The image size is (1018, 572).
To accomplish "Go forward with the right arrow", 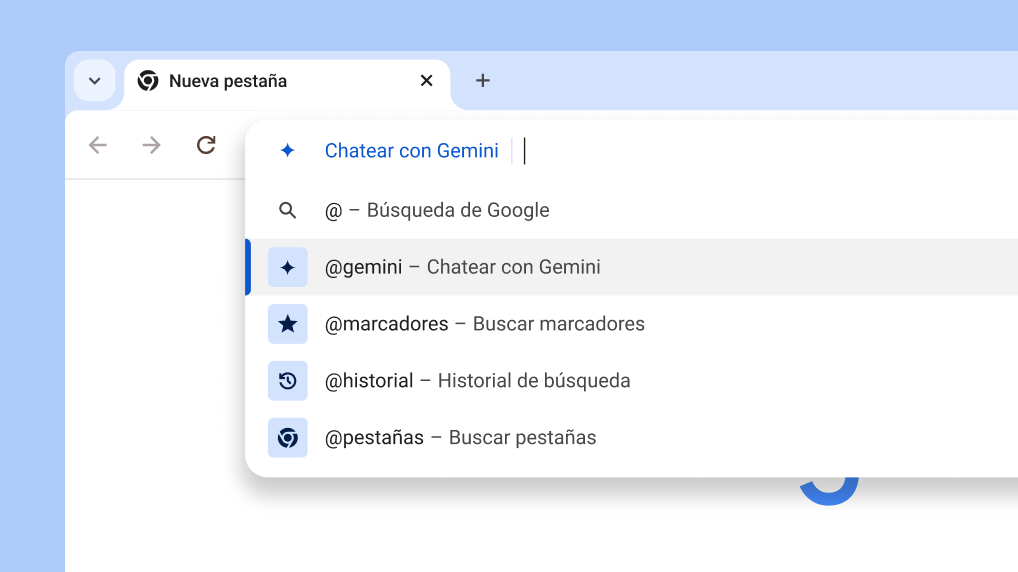I will [151, 145].
